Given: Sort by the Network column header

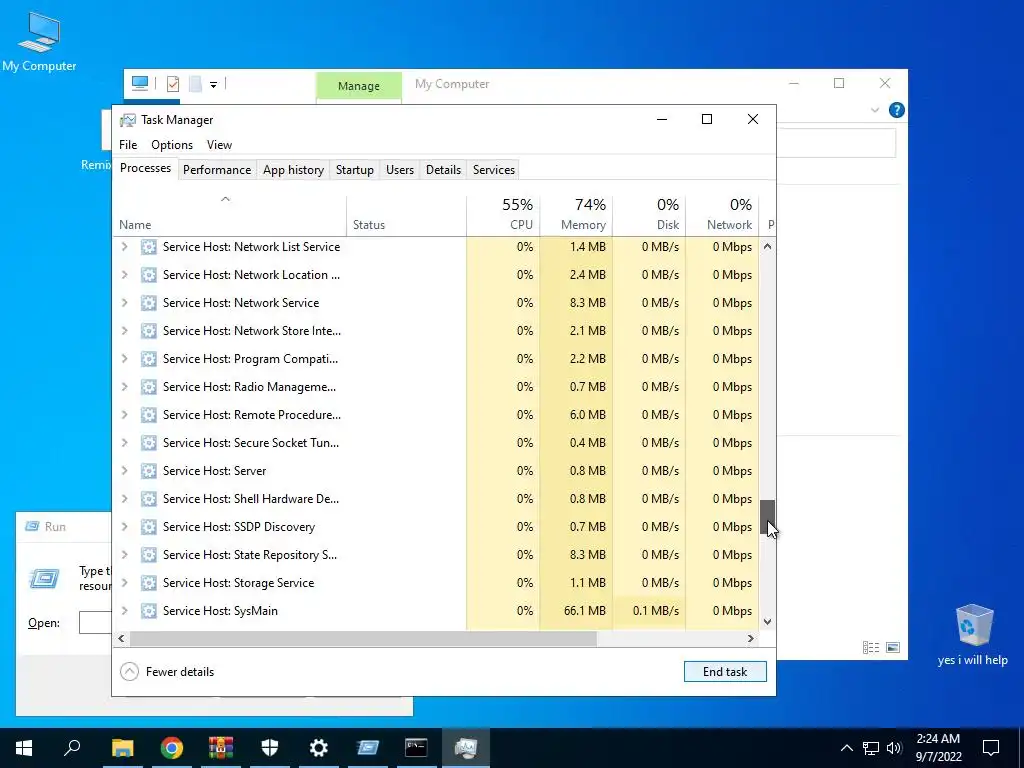Looking at the screenshot, I should (722, 215).
